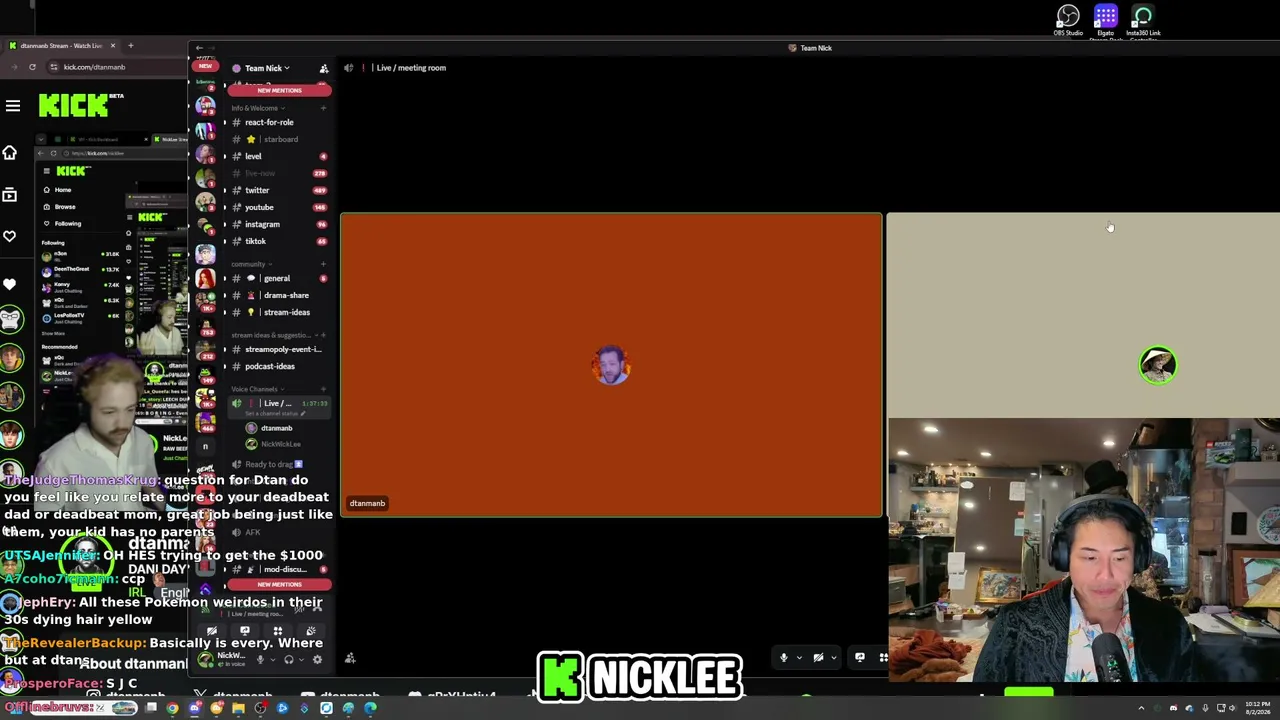Screen dimensions: 1280x720
Task: Open Kick browse sidebar icon
Action: tap(10, 195)
